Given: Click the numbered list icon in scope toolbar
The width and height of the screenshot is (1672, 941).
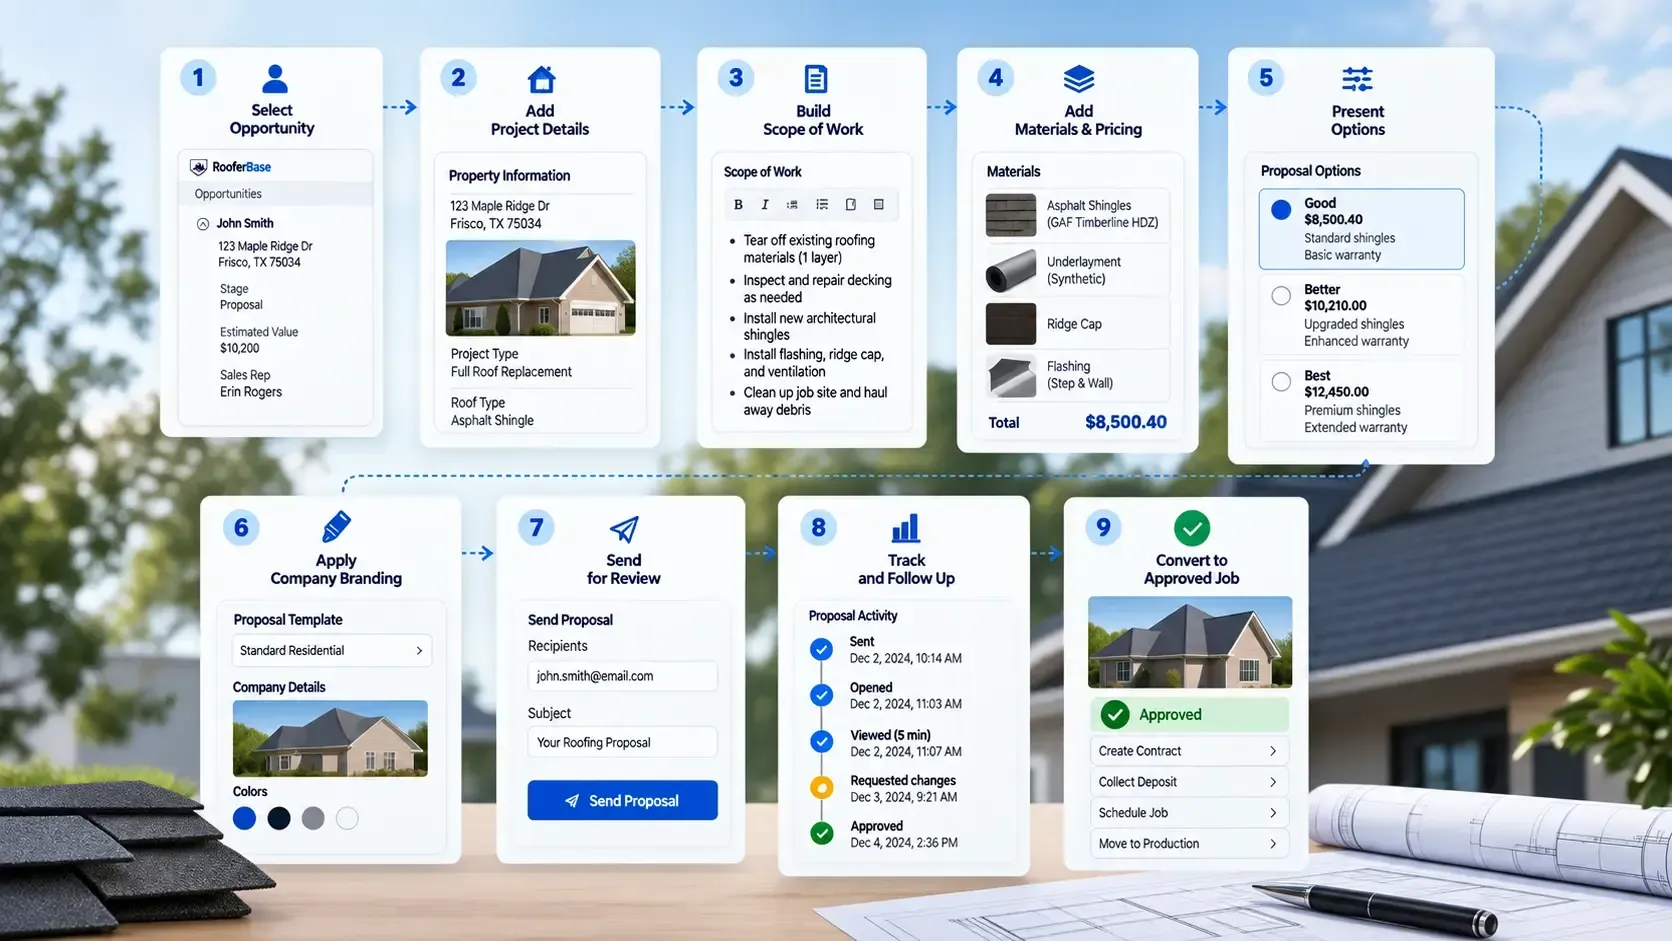Looking at the screenshot, I should pyautogui.click(x=792, y=204).
